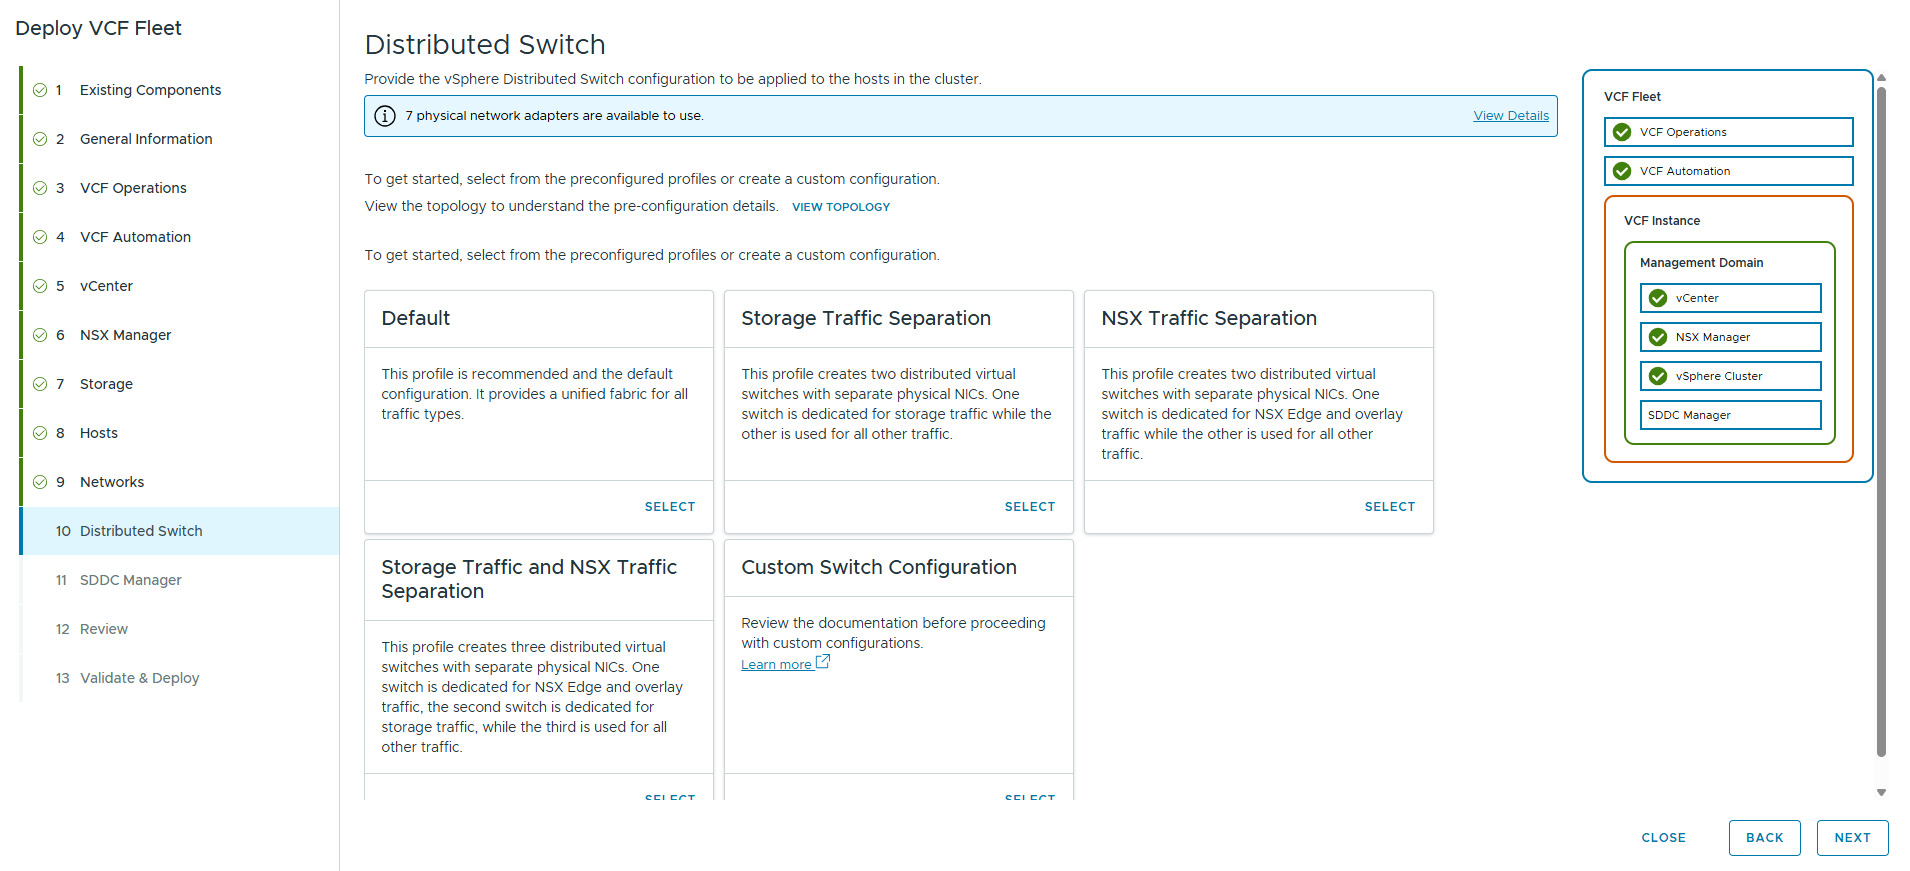
Task: Click the completed check icon for Existing Components step
Action: (x=40, y=90)
